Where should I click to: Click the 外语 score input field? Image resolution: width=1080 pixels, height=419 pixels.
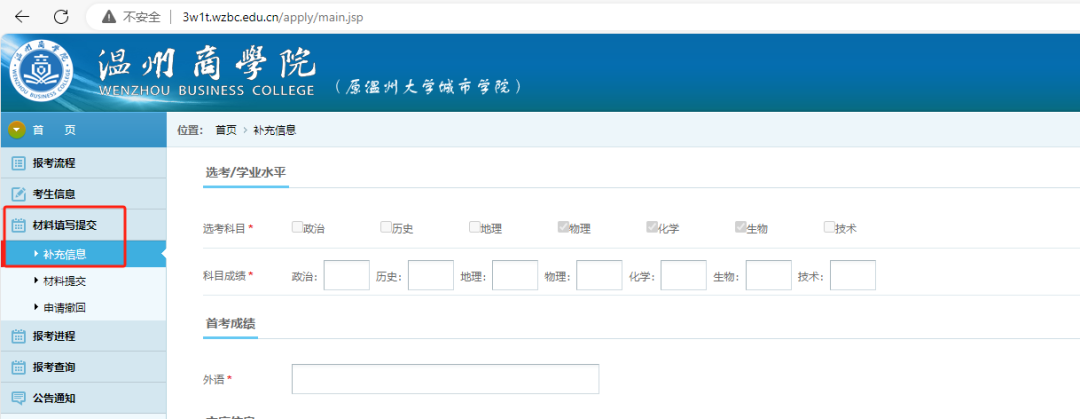445,379
